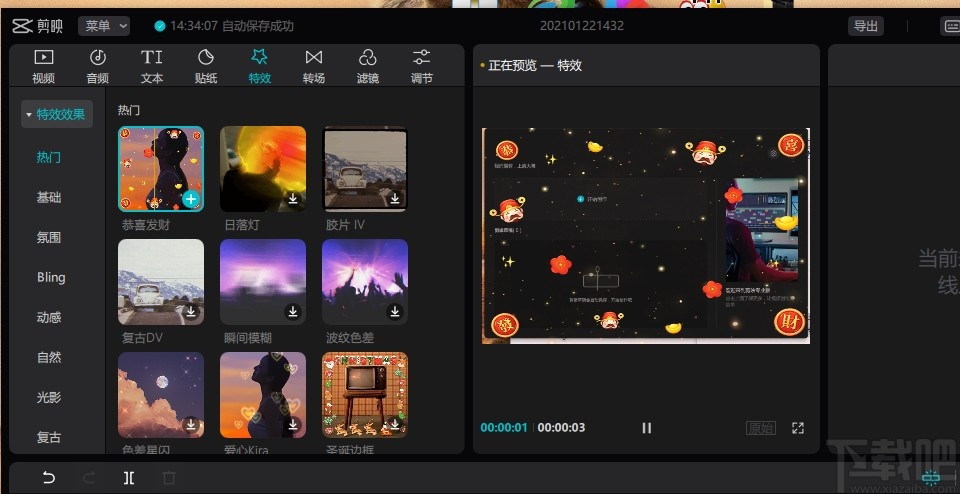
Task: Open the 滤镜 (Filter) tab
Action: tap(367, 66)
